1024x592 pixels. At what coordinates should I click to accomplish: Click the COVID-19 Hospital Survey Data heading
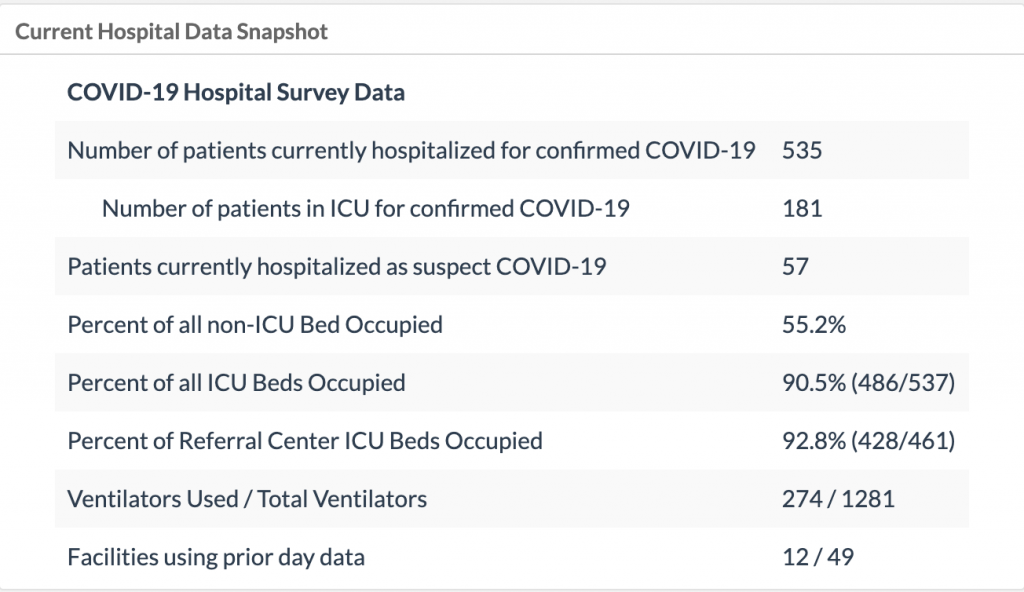(236, 93)
